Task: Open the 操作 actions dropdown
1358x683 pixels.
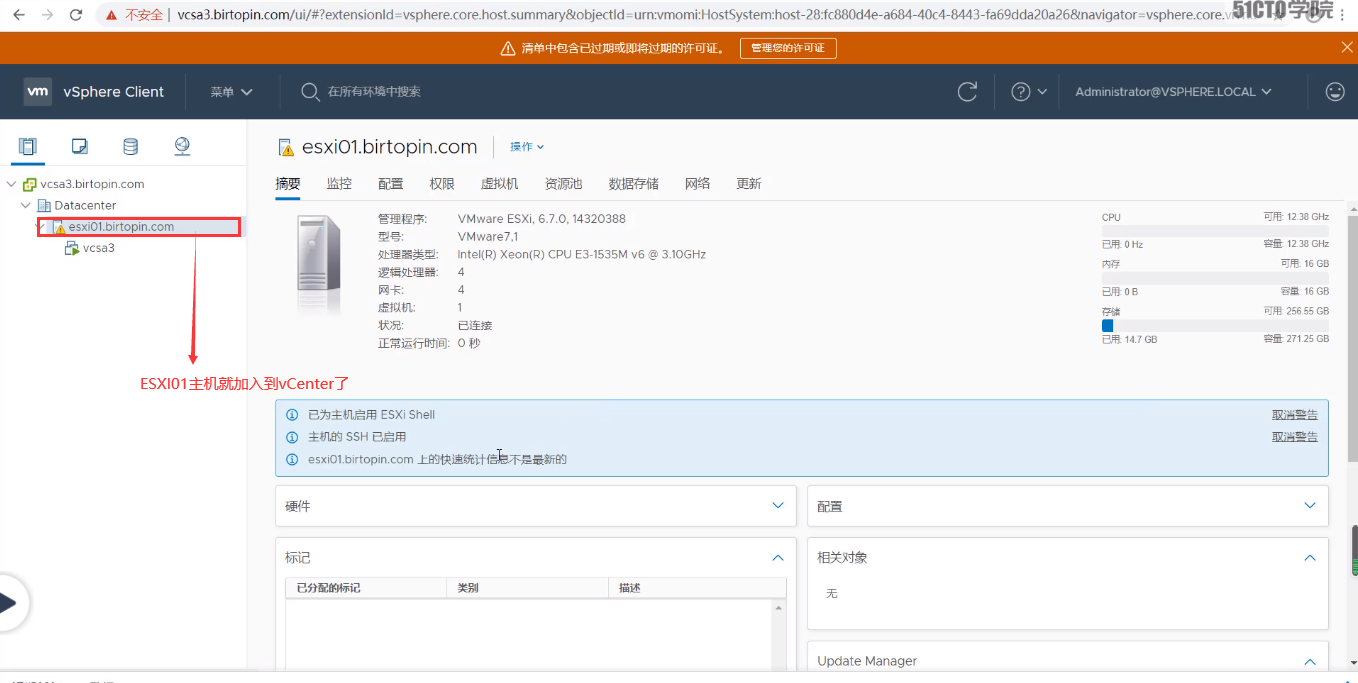Action: click(527, 147)
